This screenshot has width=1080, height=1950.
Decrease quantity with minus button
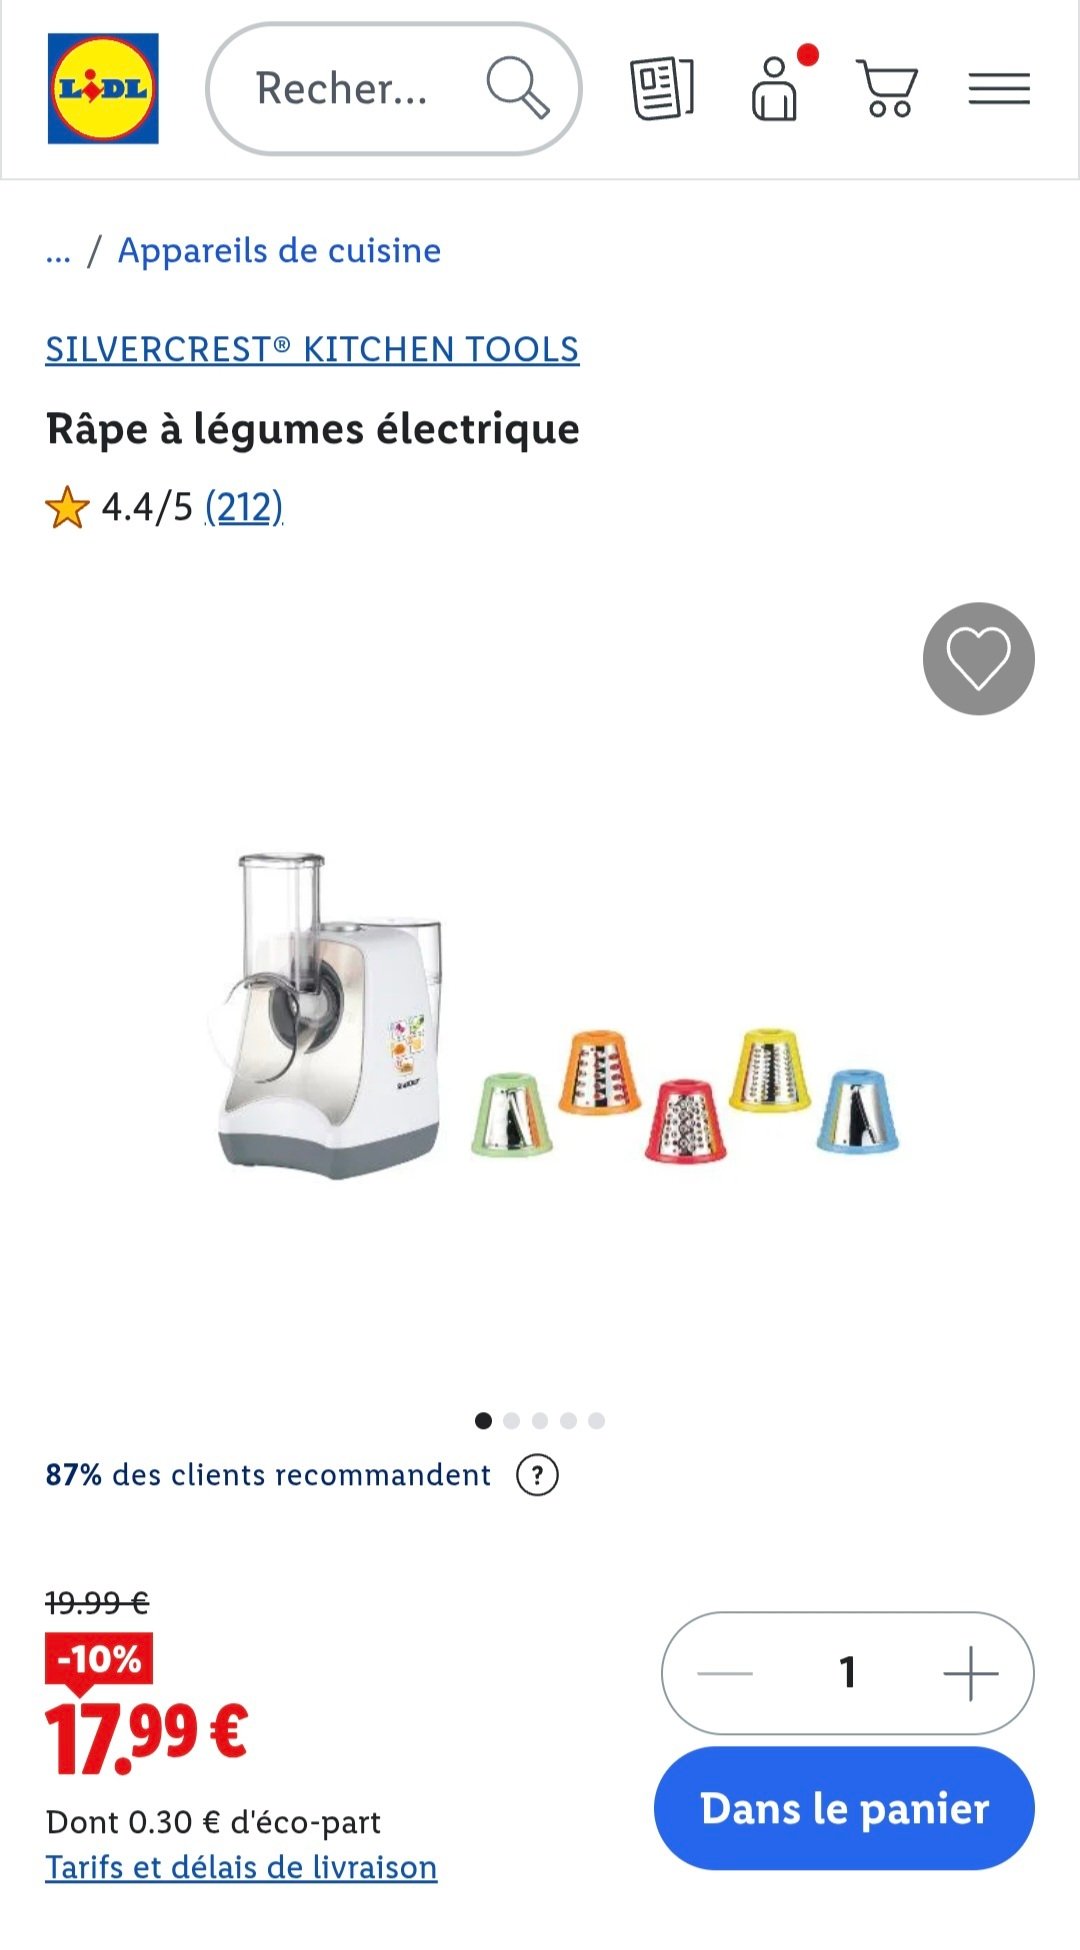(x=725, y=1672)
